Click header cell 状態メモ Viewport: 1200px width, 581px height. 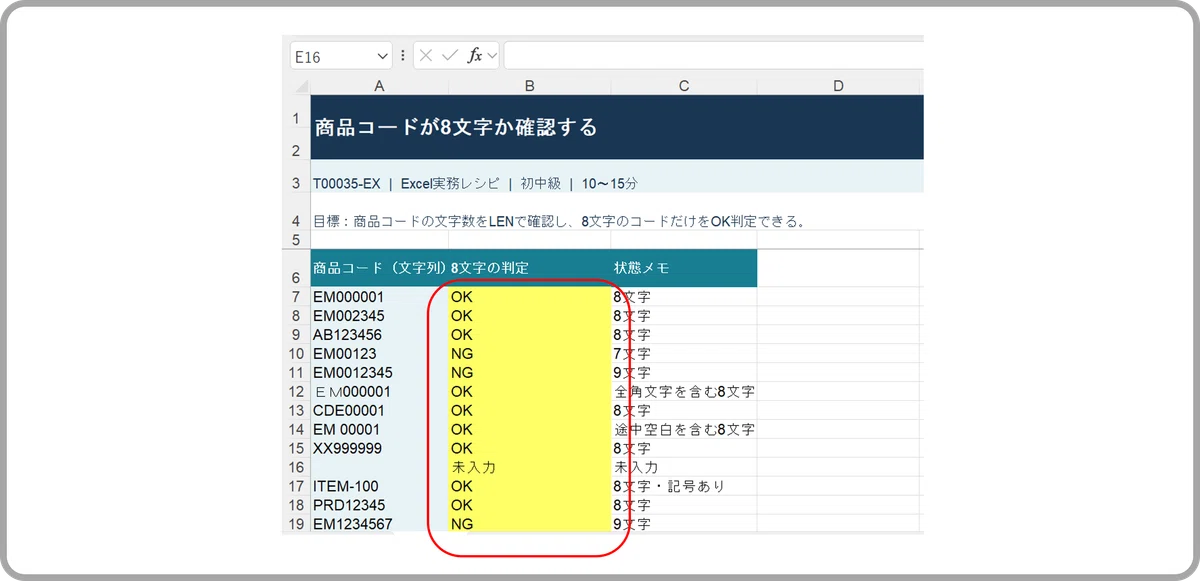684,268
